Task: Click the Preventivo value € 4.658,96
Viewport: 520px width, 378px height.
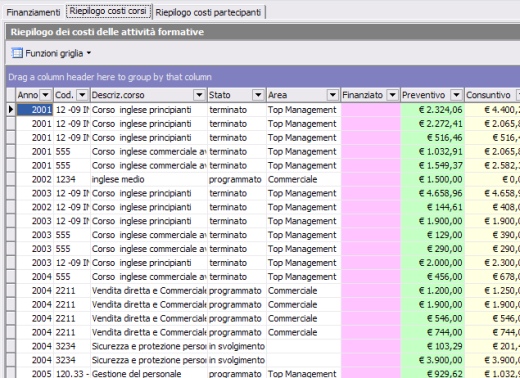Action: [433, 193]
